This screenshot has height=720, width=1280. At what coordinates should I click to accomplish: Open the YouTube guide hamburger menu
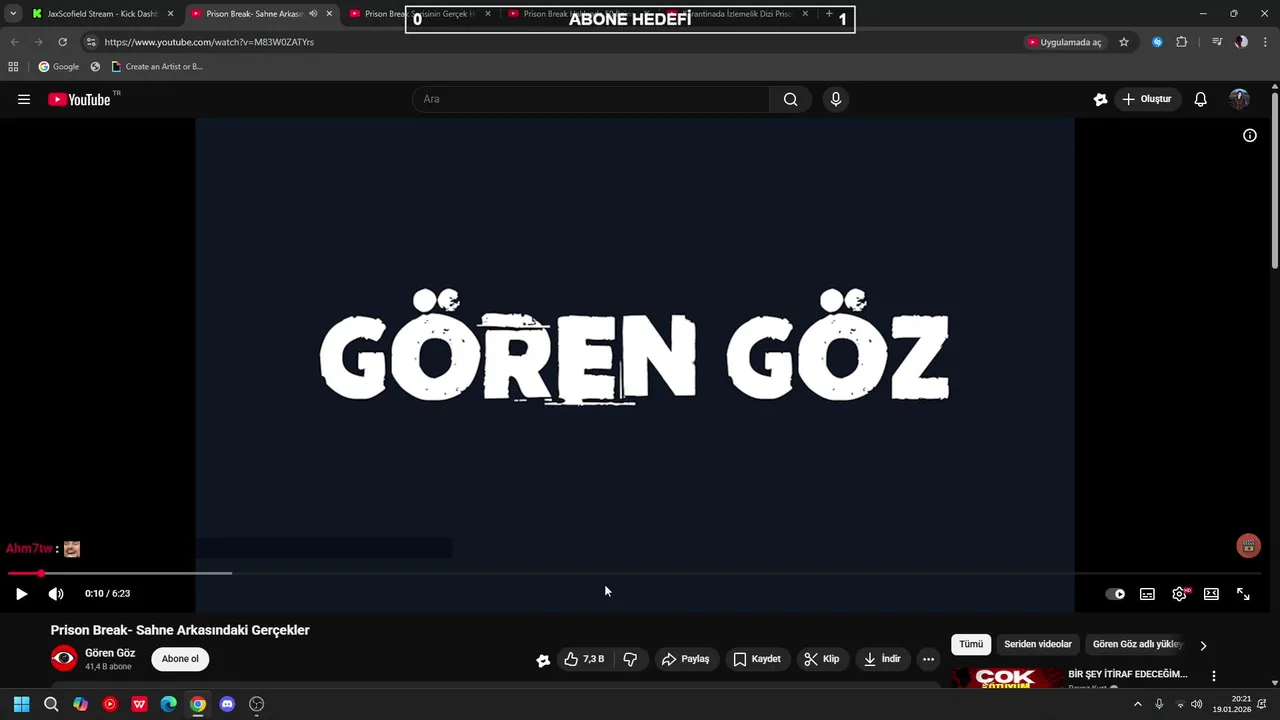[24, 99]
